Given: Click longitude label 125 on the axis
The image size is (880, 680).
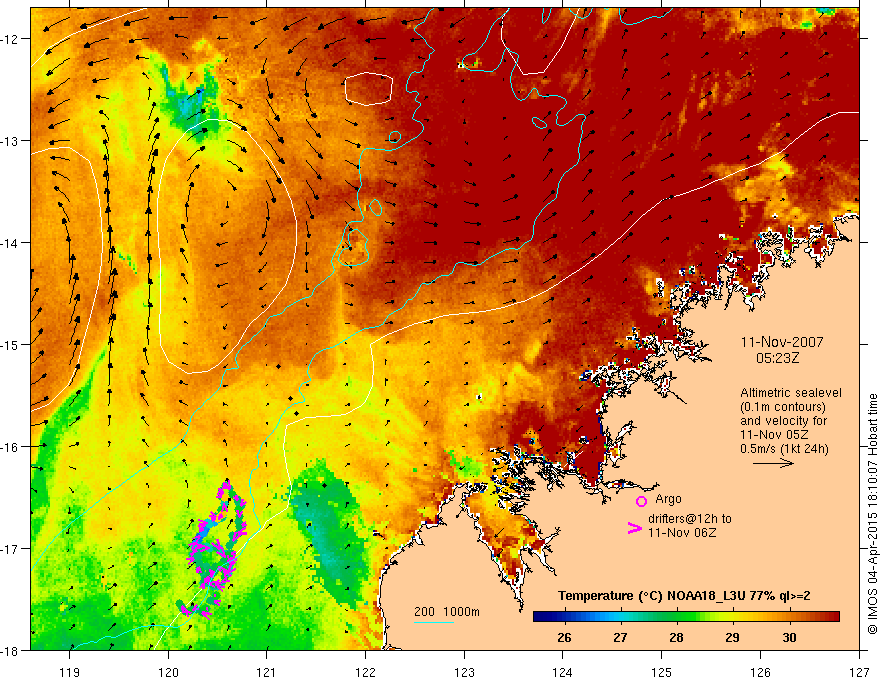Looking at the screenshot, I should [662, 672].
